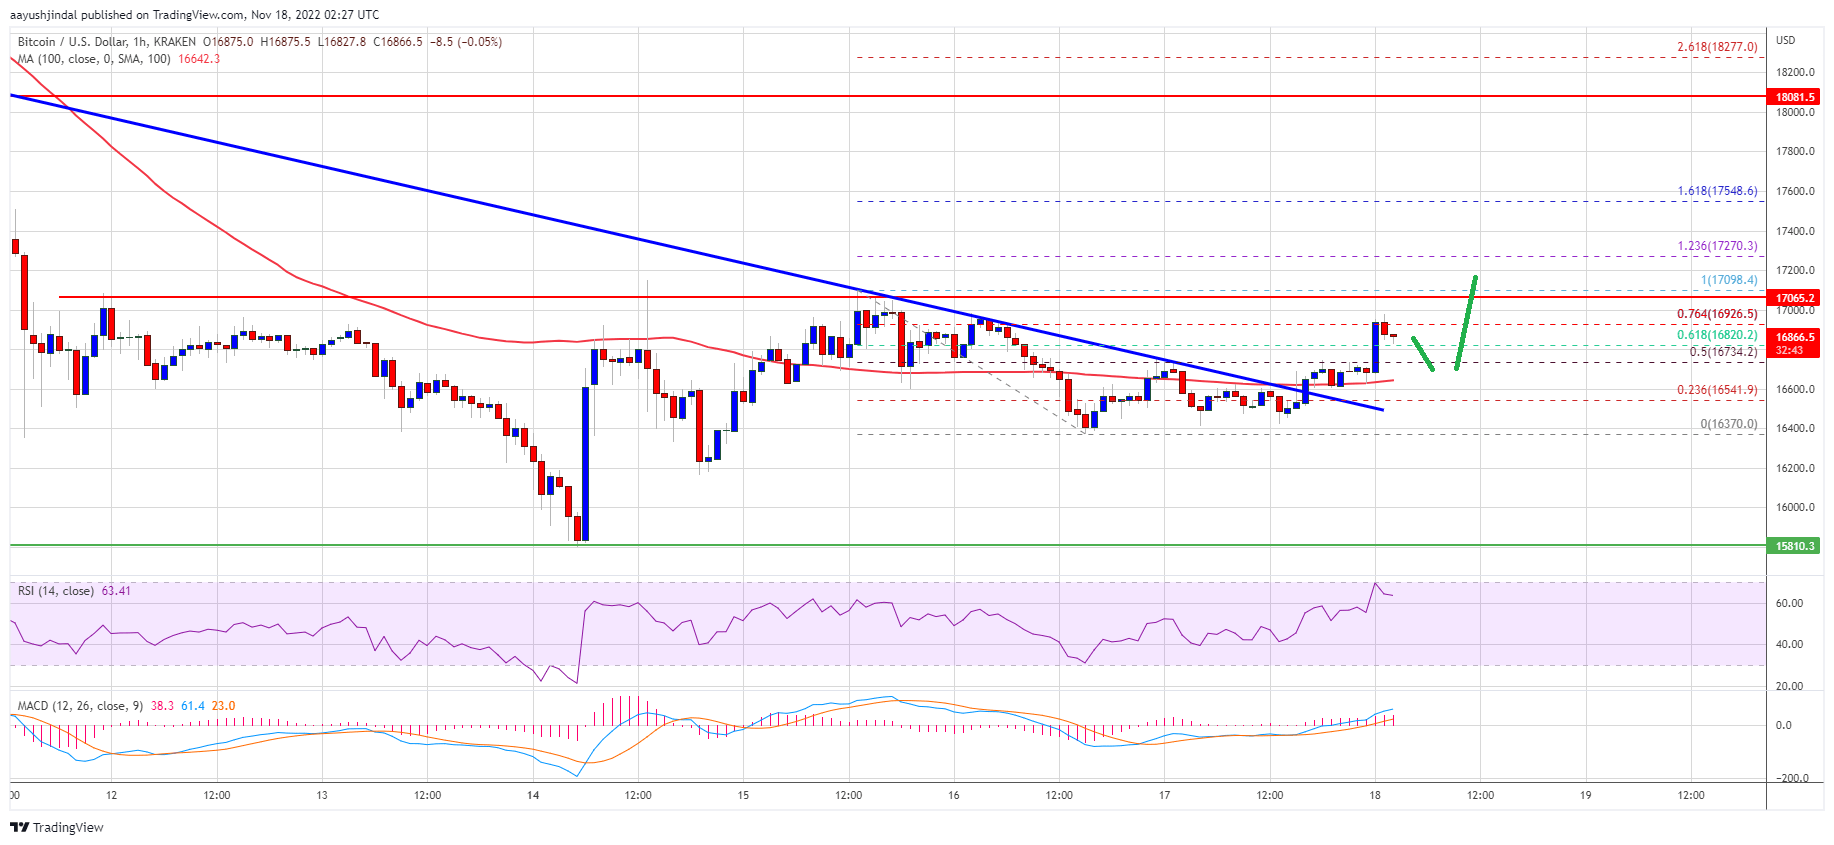Image resolution: width=1834 pixels, height=845 pixels.
Task: Click the MACD value 38.3
Action: (x=162, y=706)
